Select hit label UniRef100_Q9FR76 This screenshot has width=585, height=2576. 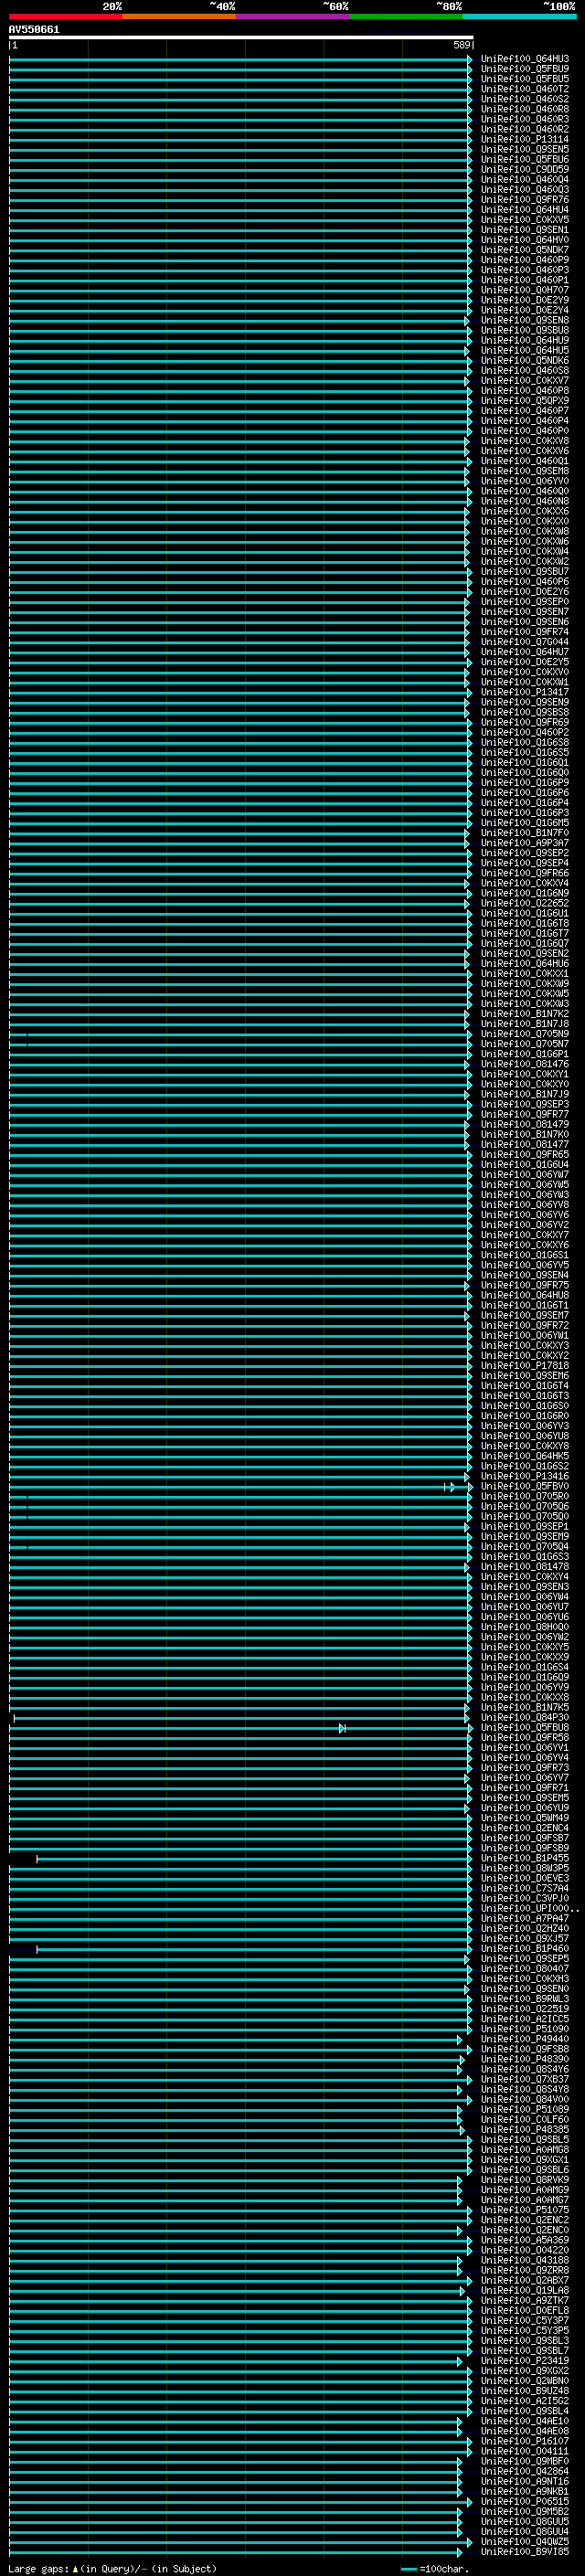pyautogui.click(x=525, y=200)
